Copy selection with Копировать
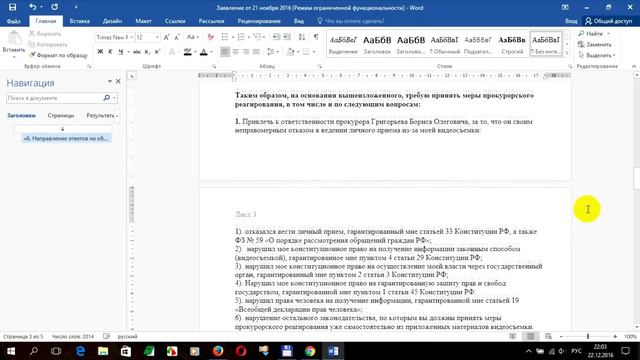This screenshot has height=360, width=640. click(x=48, y=44)
